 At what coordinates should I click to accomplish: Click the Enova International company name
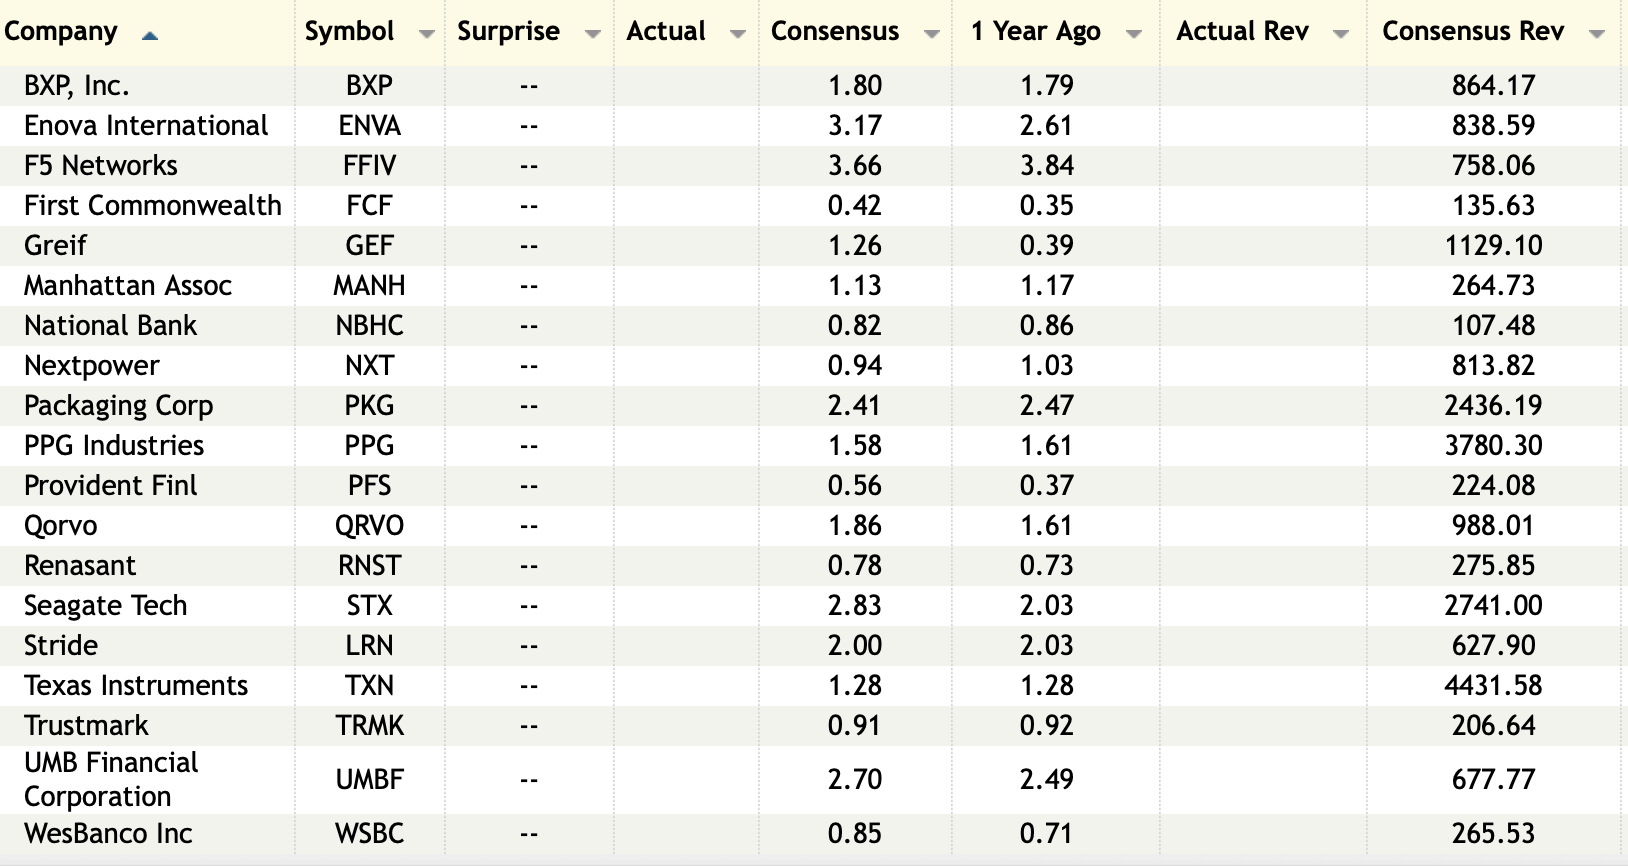tap(146, 126)
